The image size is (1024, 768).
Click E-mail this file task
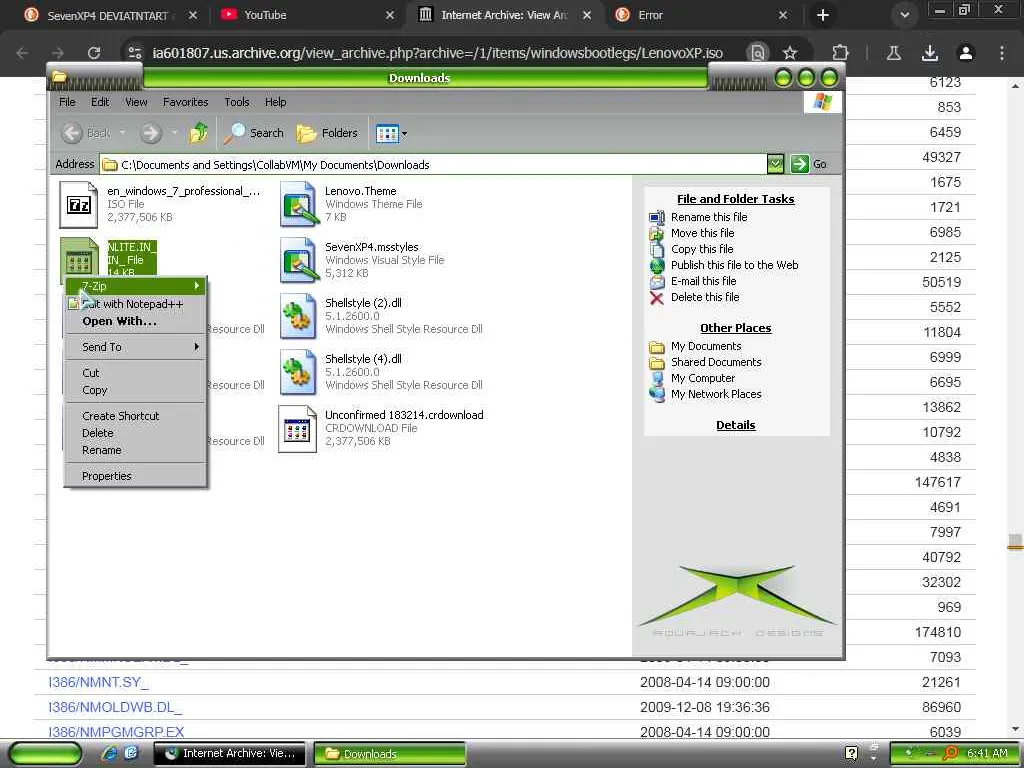tap(703, 281)
